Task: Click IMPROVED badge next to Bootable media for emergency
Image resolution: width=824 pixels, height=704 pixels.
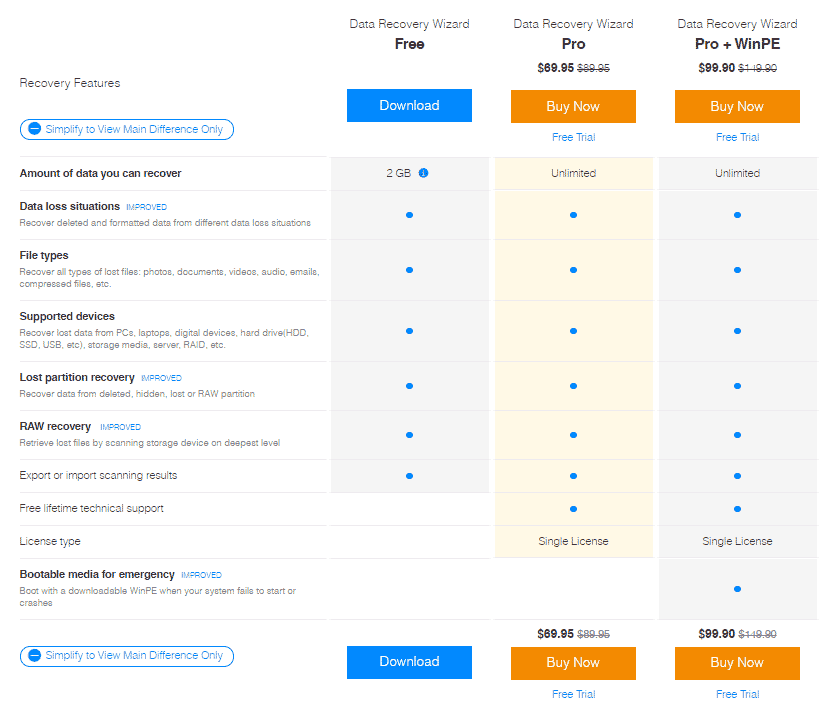Action: (201, 575)
